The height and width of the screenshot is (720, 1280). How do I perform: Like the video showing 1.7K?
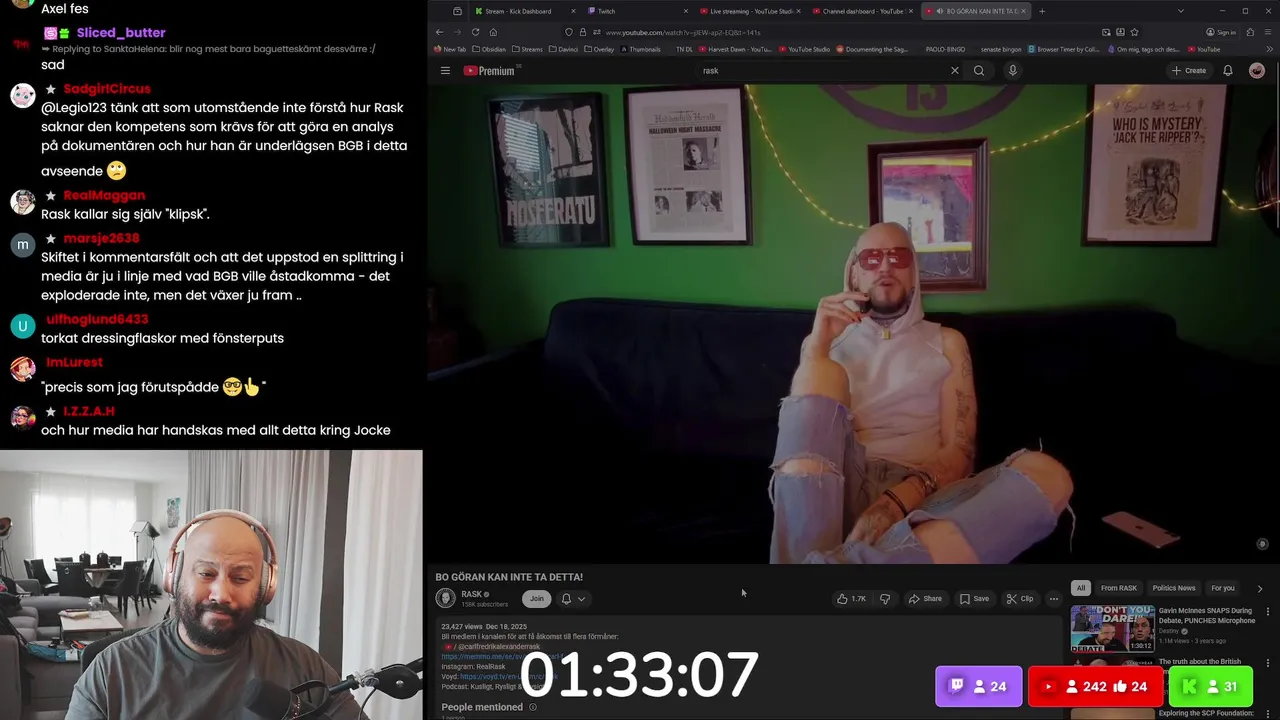tap(851, 599)
